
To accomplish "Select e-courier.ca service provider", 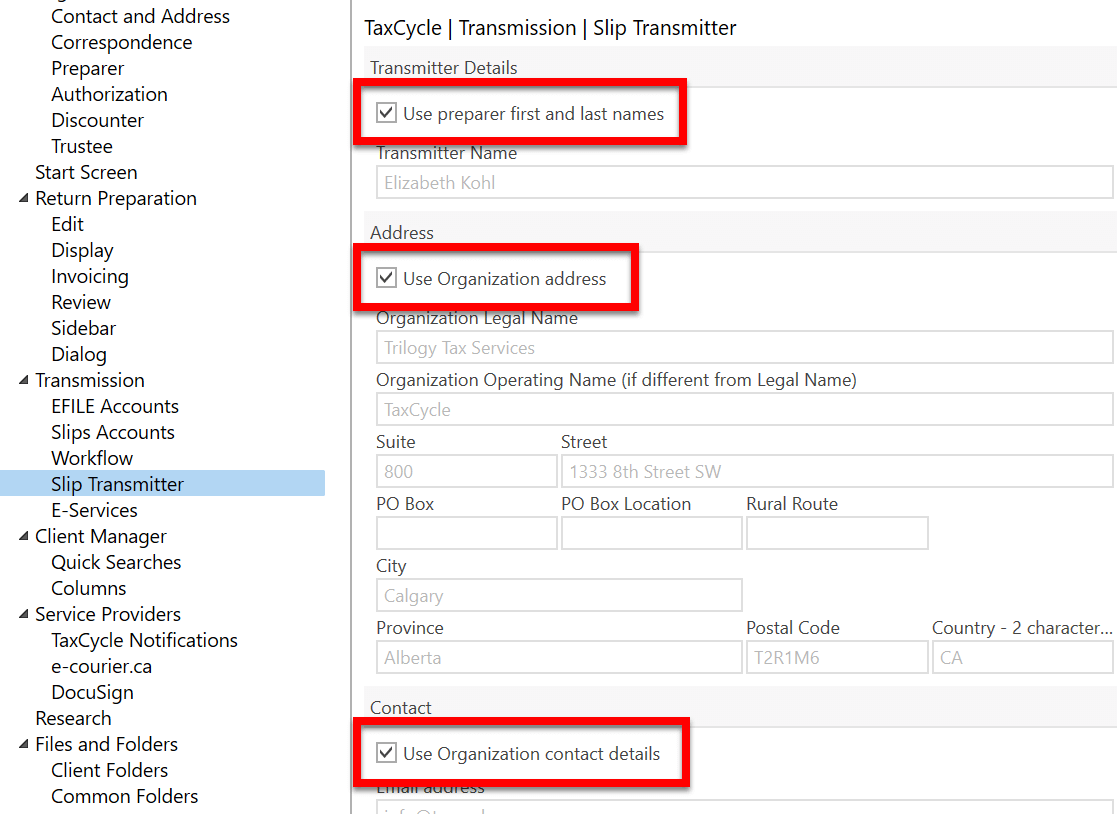I will pyautogui.click(x=101, y=667).
